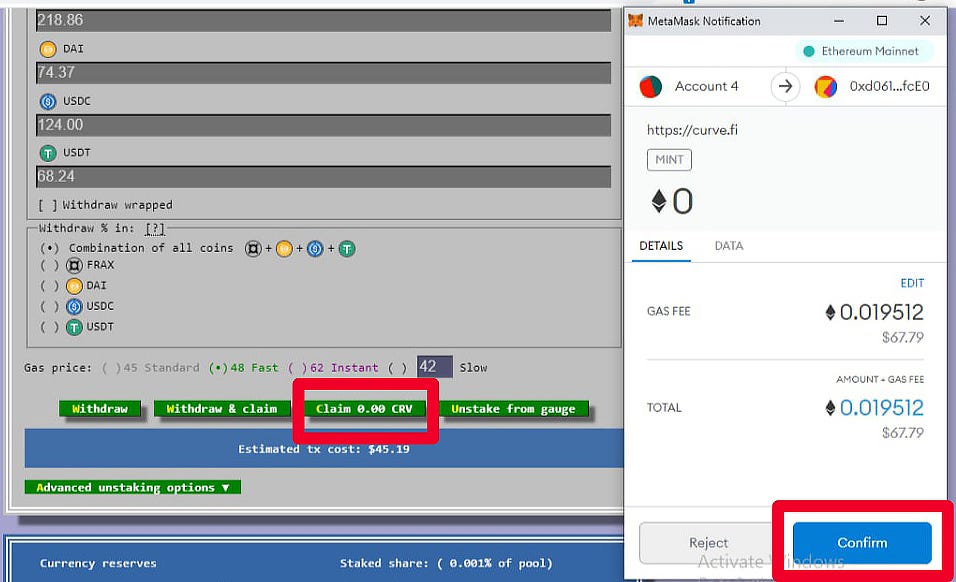956x582 pixels.
Task: Open the [?] help link beside Withdraw % in
Action: tap(155, 229)
